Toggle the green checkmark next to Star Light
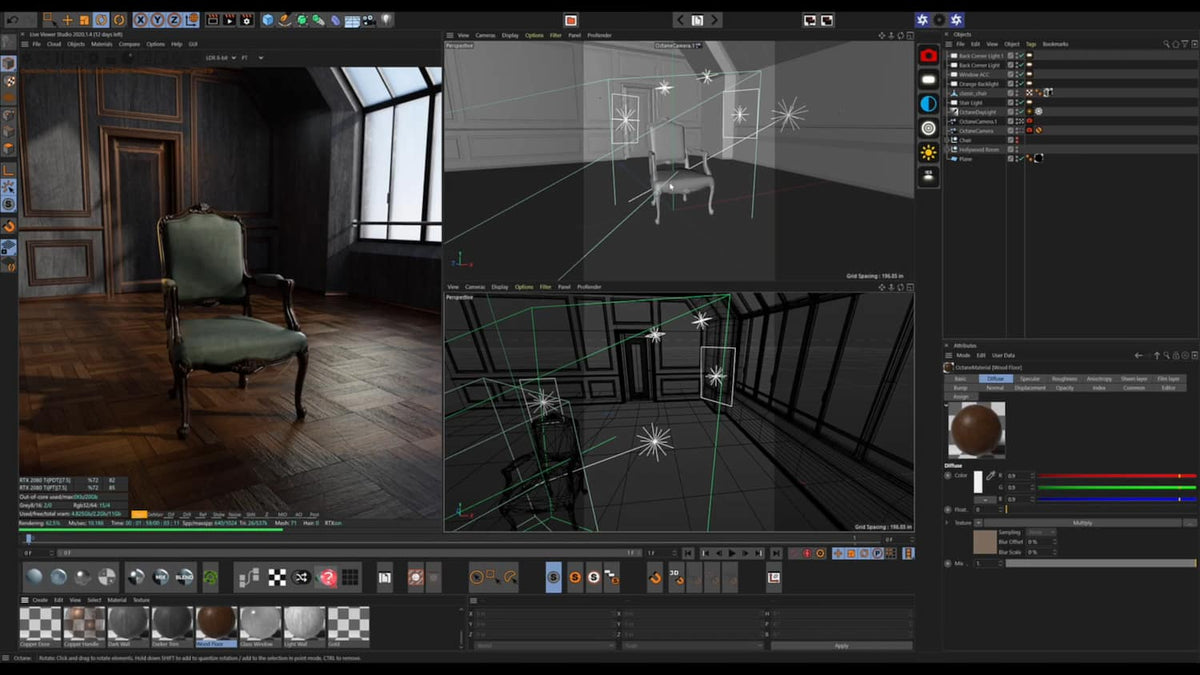The width and height of the screenshot is (1200, 675). [x=1022, y=102]
